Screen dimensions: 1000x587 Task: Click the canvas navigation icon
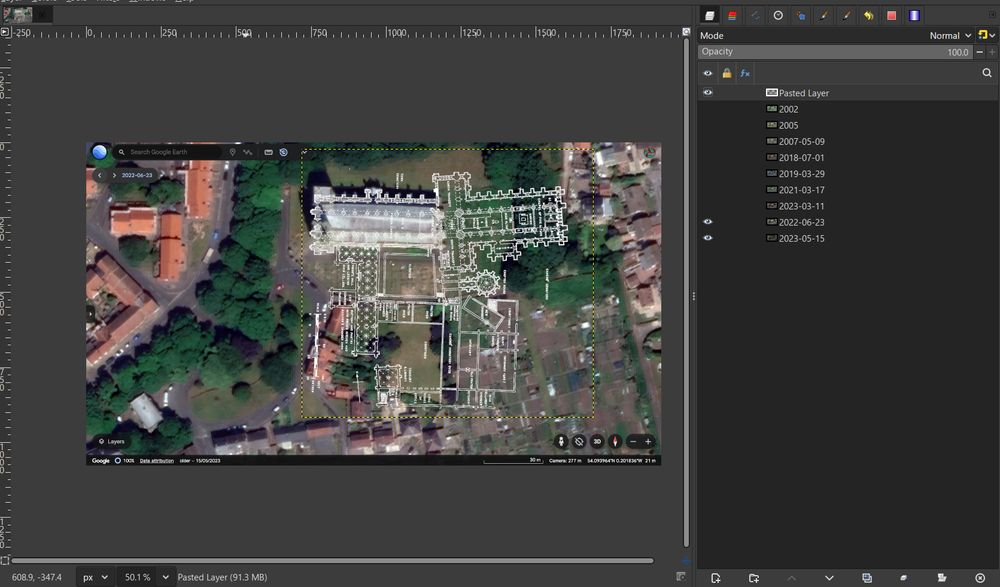[686, 561]
